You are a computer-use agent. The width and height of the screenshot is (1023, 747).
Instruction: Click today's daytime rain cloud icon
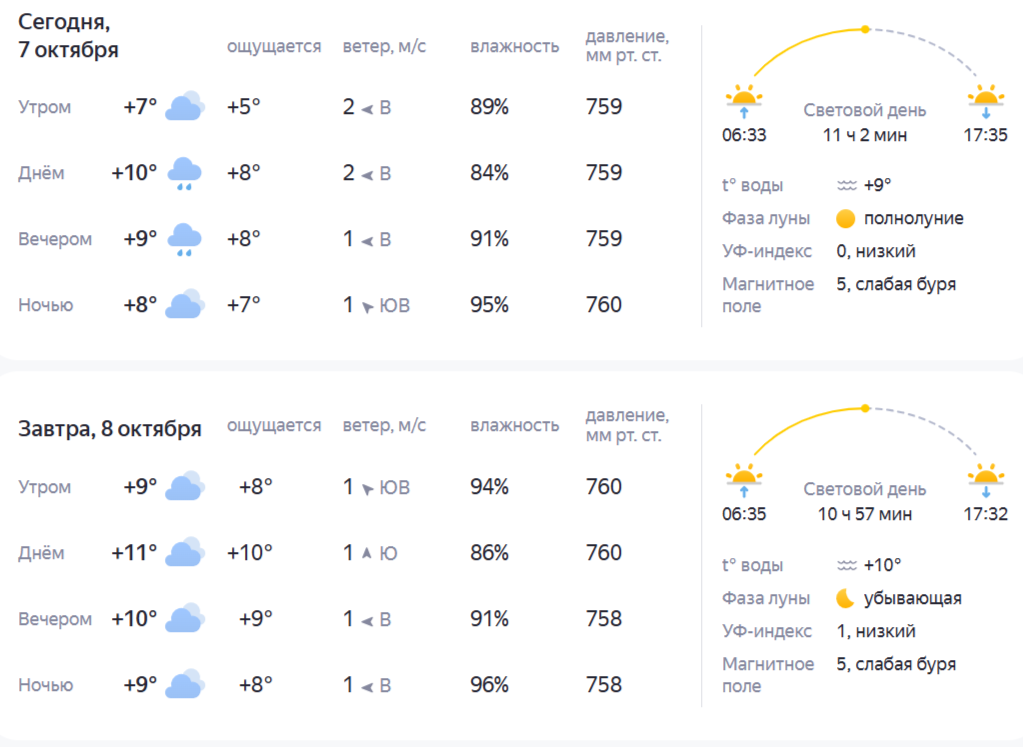185,173
